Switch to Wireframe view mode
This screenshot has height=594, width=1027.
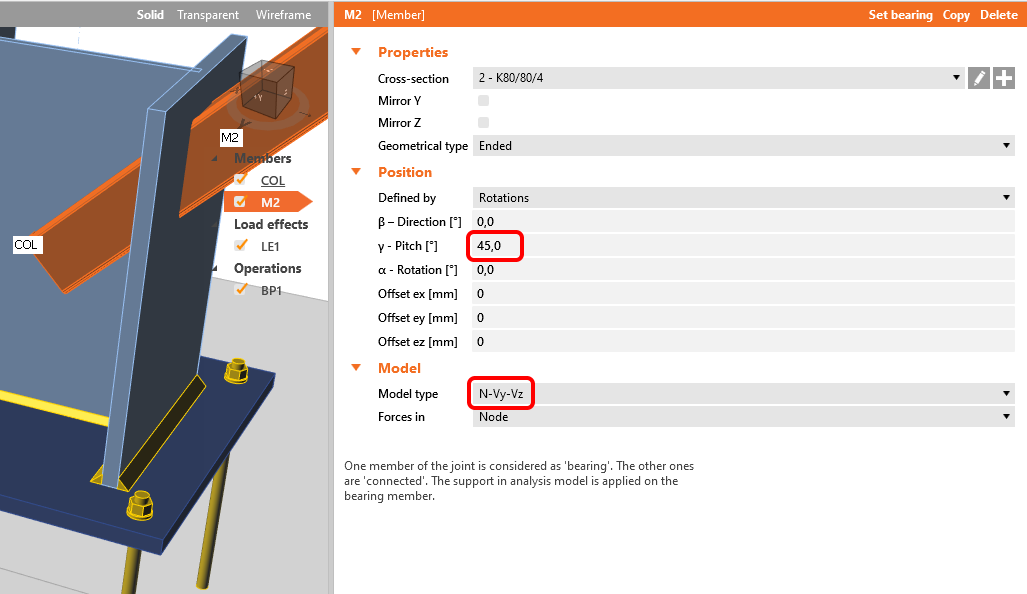pyautogui.click(x=283, y=14)
